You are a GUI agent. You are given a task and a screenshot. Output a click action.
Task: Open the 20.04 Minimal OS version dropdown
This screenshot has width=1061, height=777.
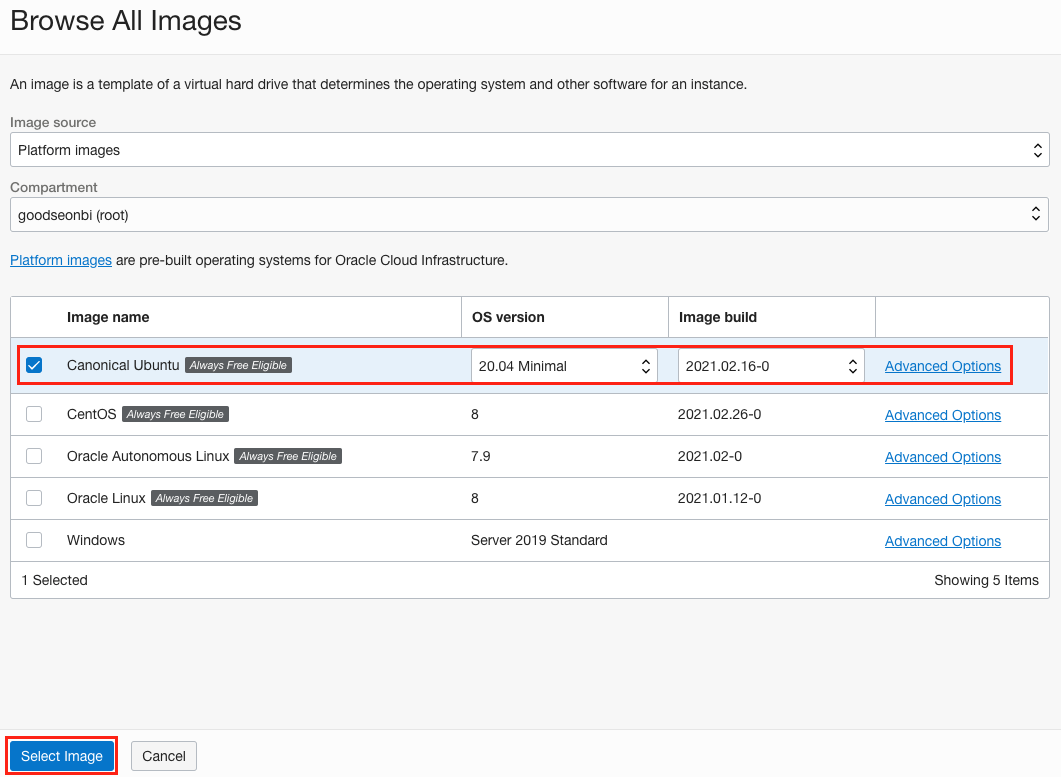(x=564, y=366)
